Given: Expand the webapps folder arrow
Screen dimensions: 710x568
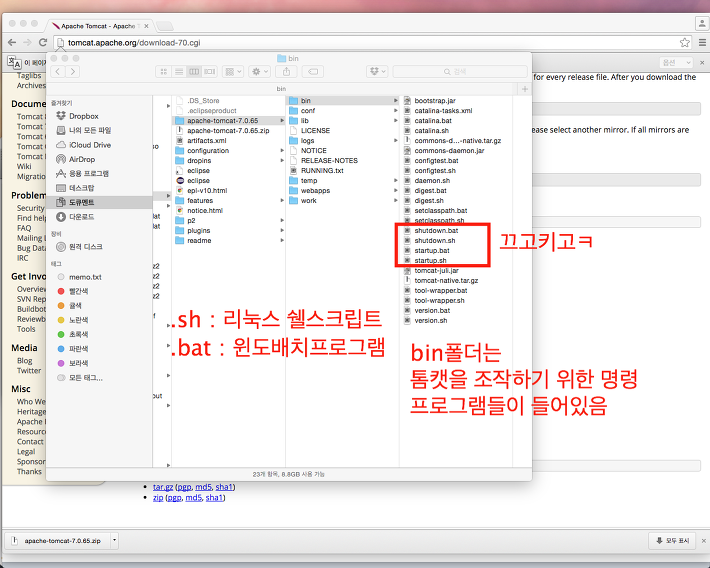Looking at the screenshot, I should [x=395, y=191].
